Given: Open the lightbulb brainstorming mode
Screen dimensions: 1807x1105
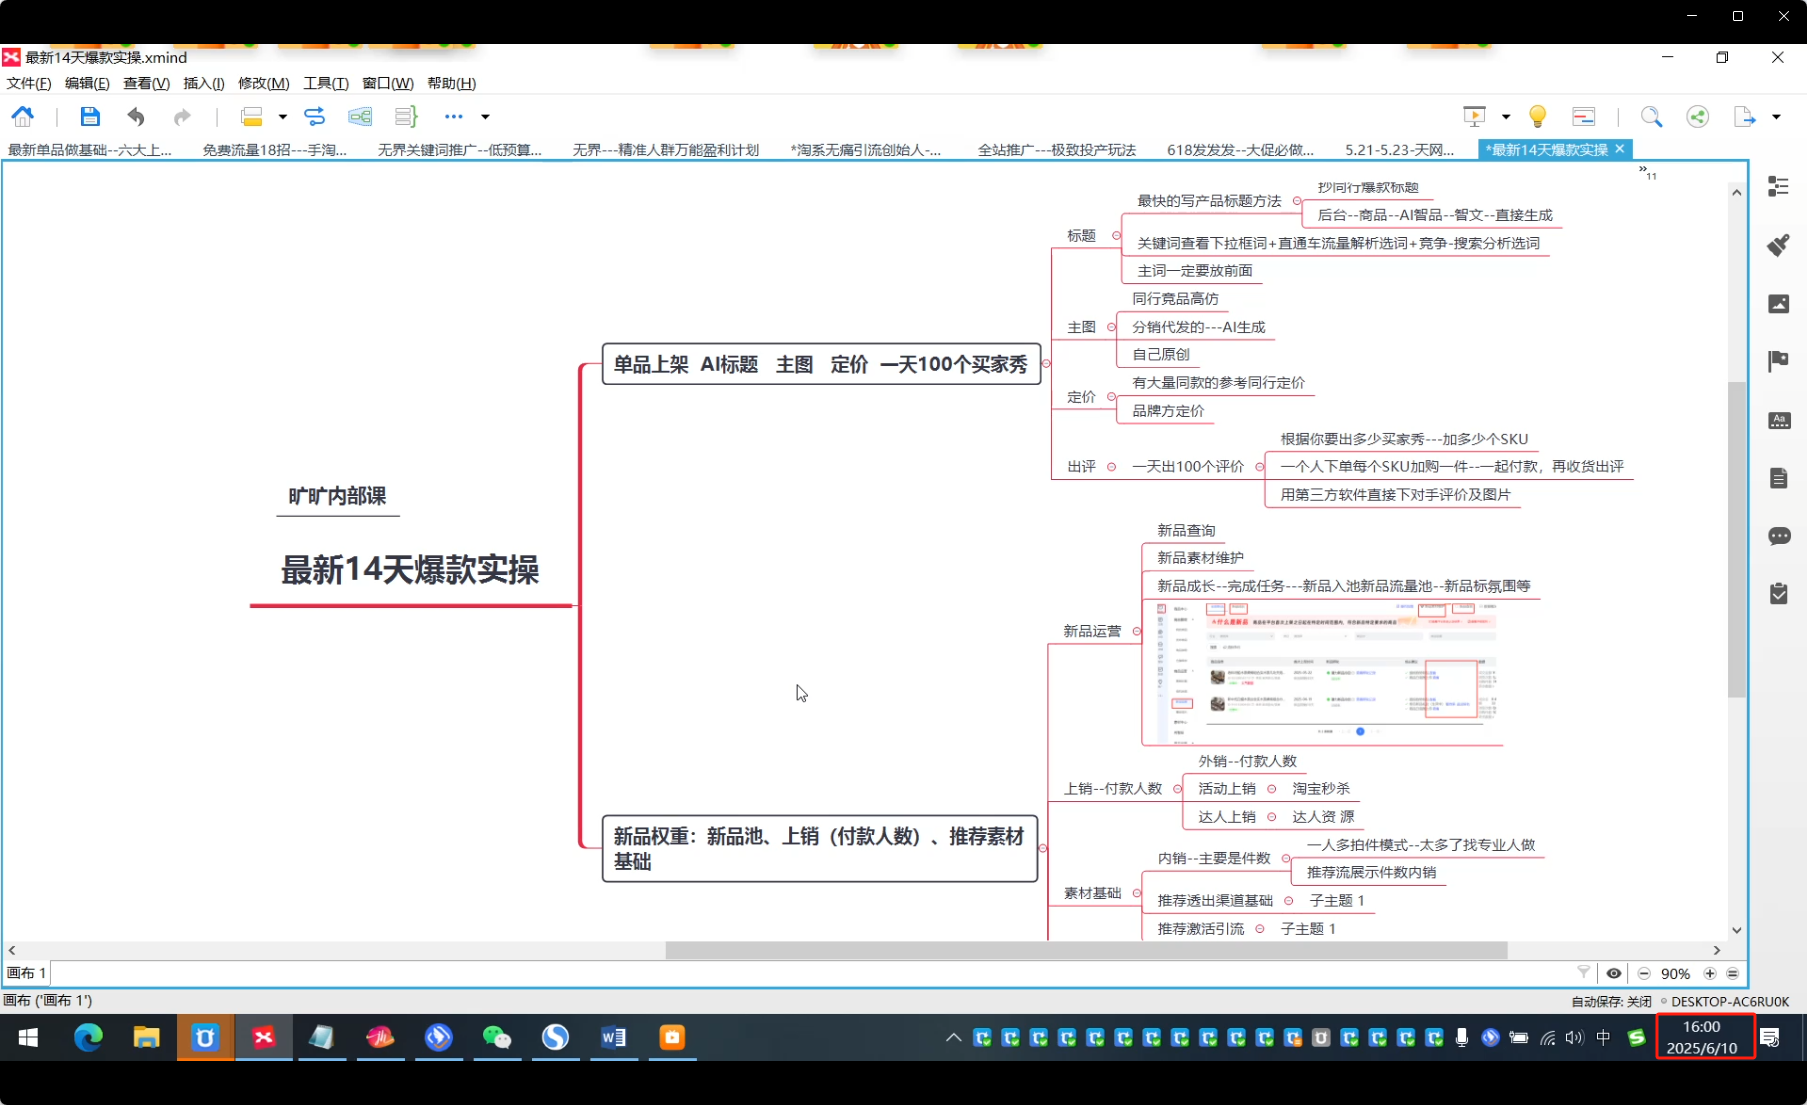Looking at the screenshot, I should (x=1537, y=117).
